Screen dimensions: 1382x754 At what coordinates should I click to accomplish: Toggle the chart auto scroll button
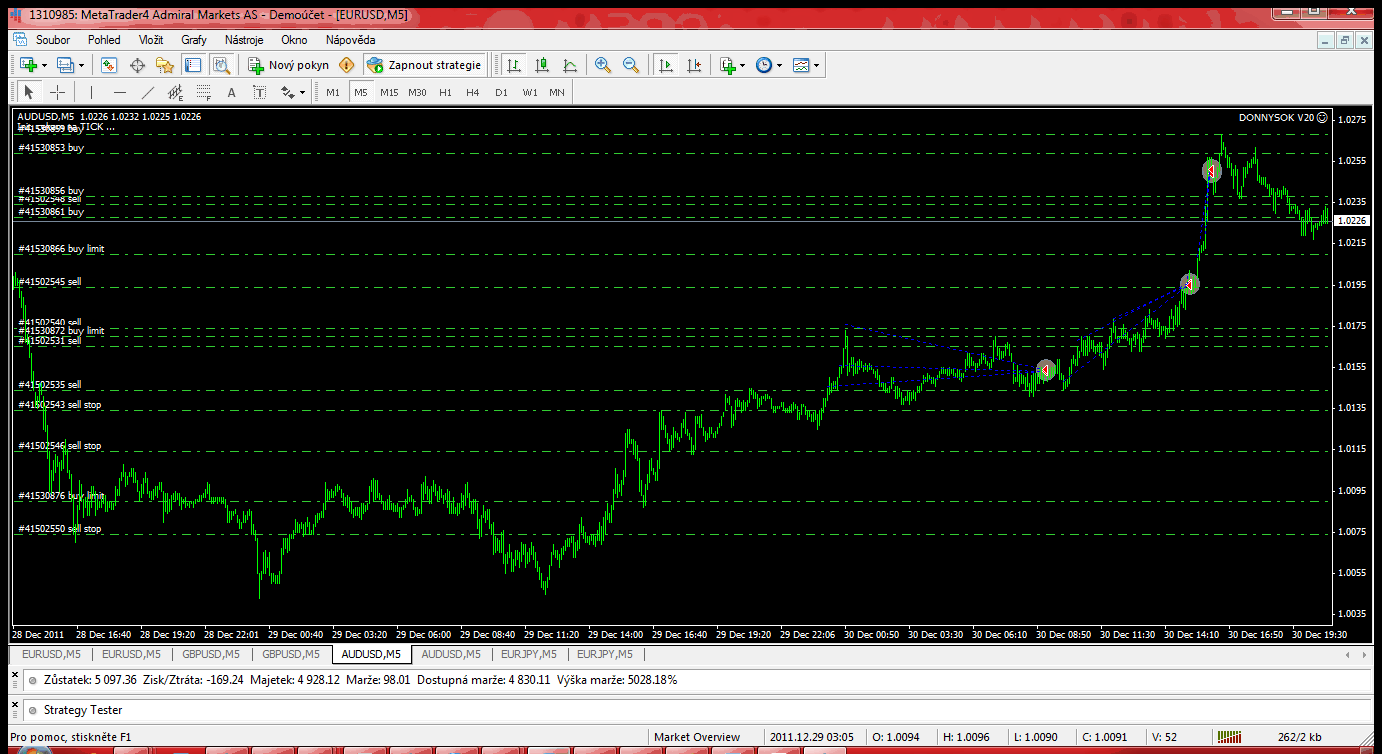pos(666,65)
